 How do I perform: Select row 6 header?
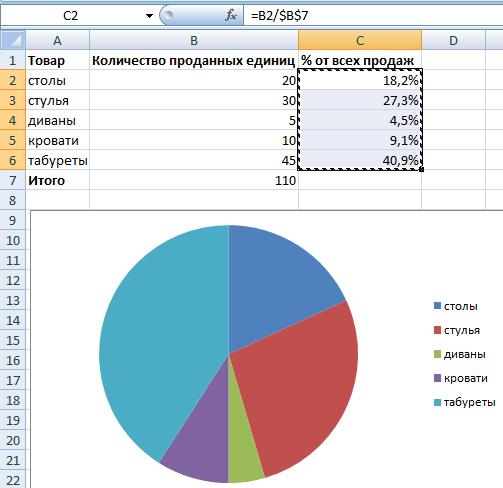pos(13,160)
